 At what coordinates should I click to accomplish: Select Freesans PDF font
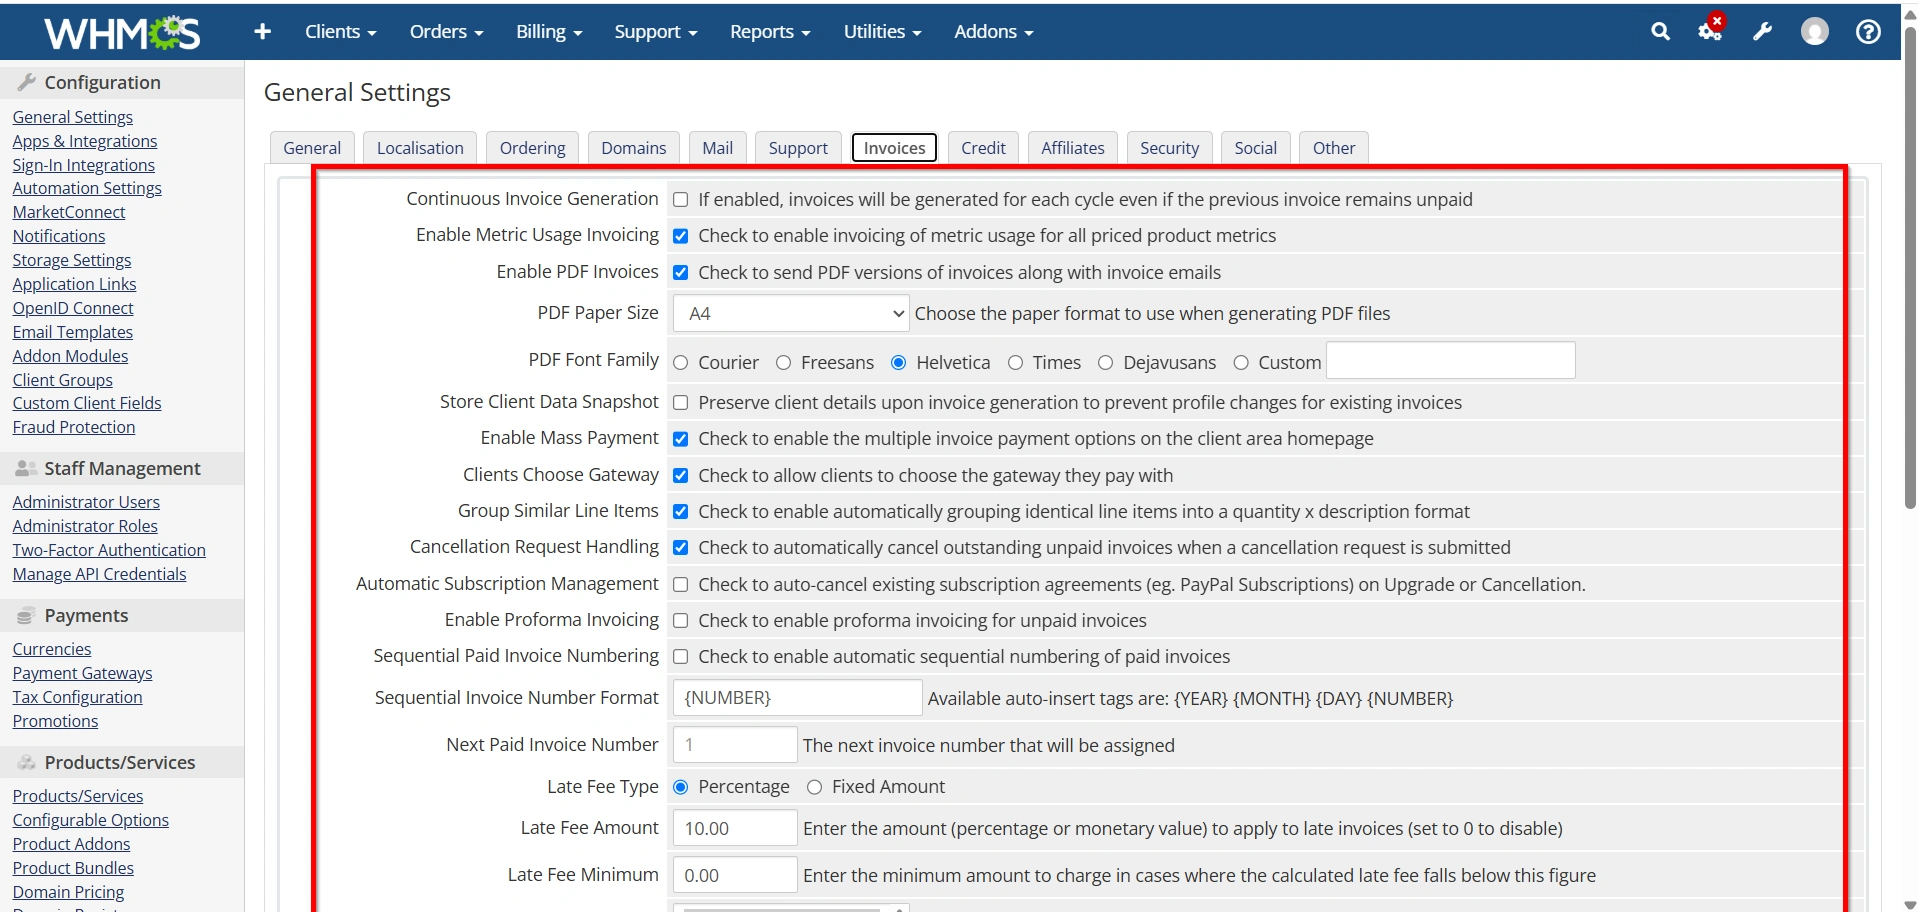[784, 363]
